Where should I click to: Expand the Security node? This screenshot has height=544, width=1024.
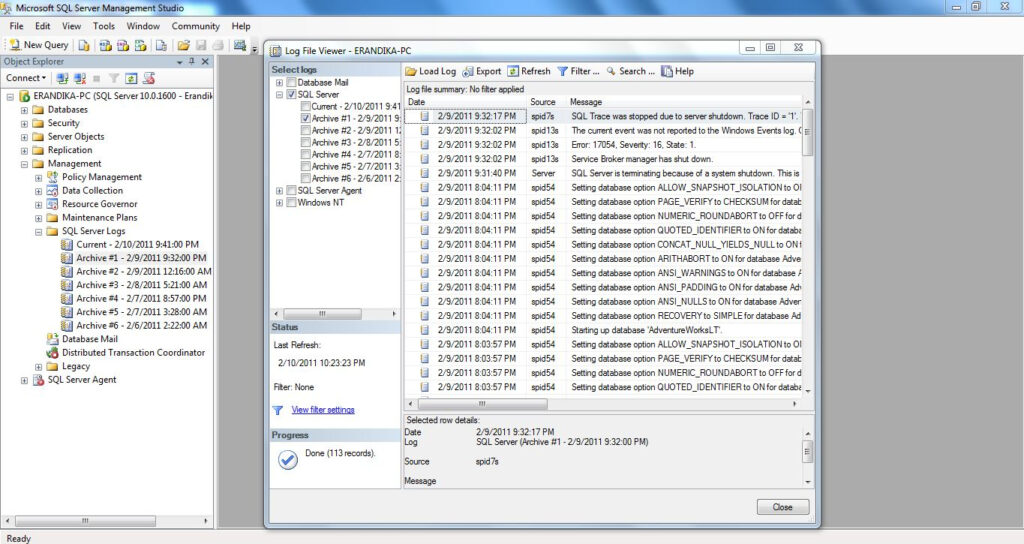(x=24, y=123)
